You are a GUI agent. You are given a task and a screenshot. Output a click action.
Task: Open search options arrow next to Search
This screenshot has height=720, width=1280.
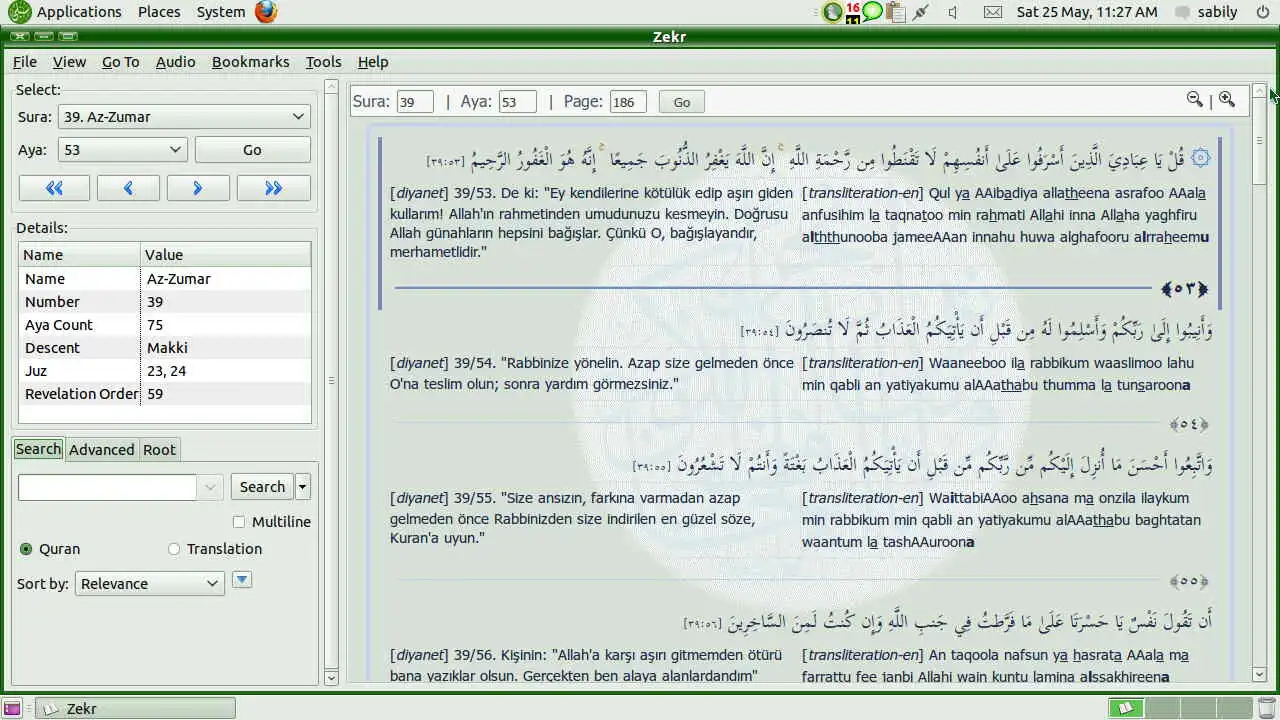tap(303, 487)
